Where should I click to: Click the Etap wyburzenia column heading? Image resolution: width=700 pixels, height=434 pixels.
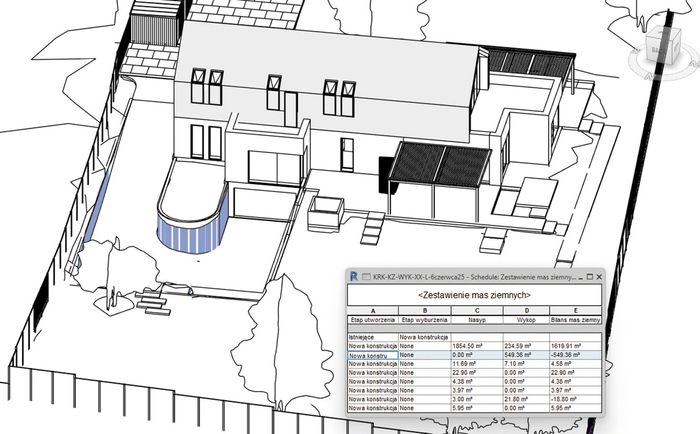click(x=425, y=320)
